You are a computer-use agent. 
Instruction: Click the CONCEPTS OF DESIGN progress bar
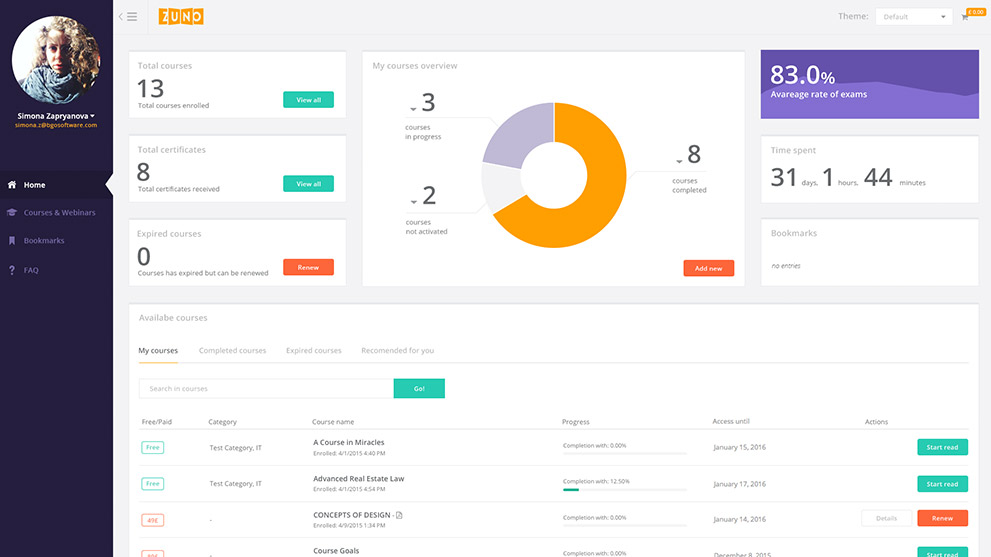tap(624, 525)
